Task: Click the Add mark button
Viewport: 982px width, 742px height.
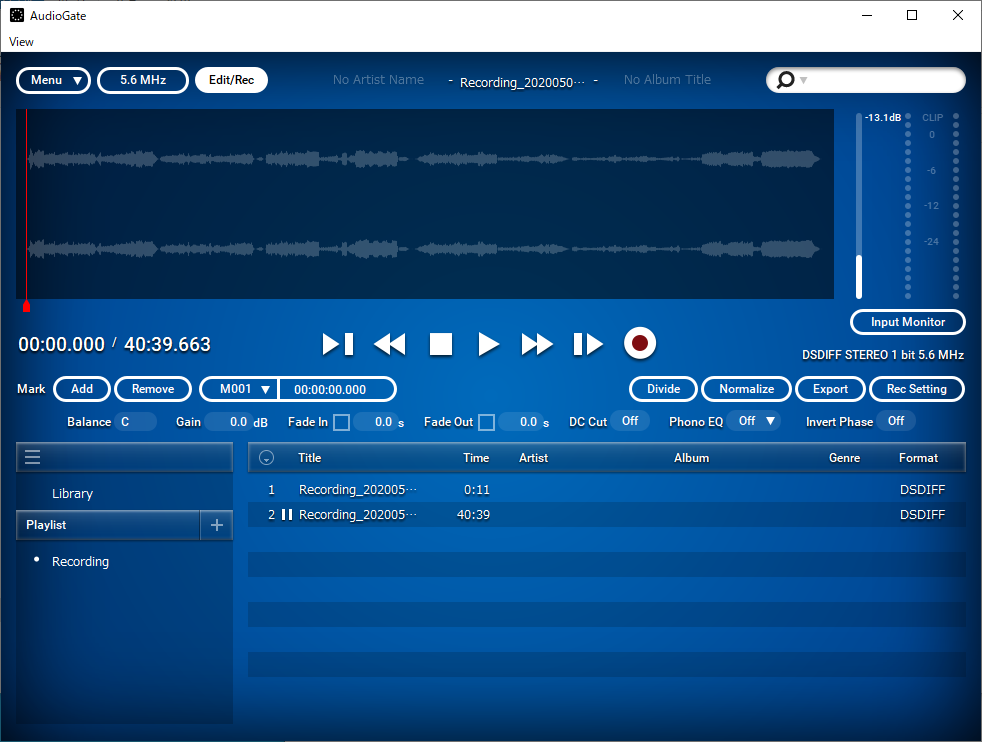Action: click(82, 389)
